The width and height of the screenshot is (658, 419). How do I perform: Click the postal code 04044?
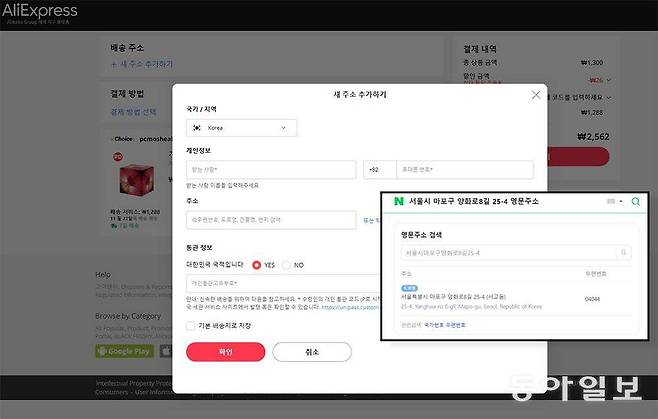[x=592, y=299]
